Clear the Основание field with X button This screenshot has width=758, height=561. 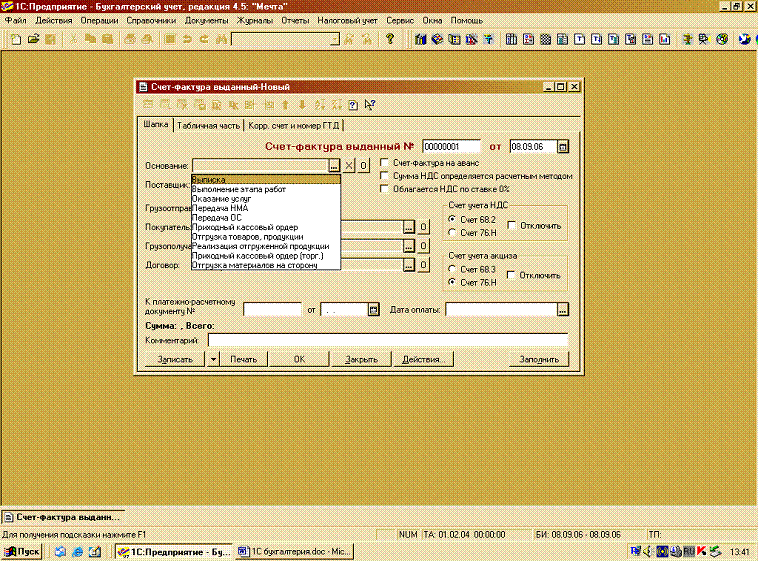[349, 166]
